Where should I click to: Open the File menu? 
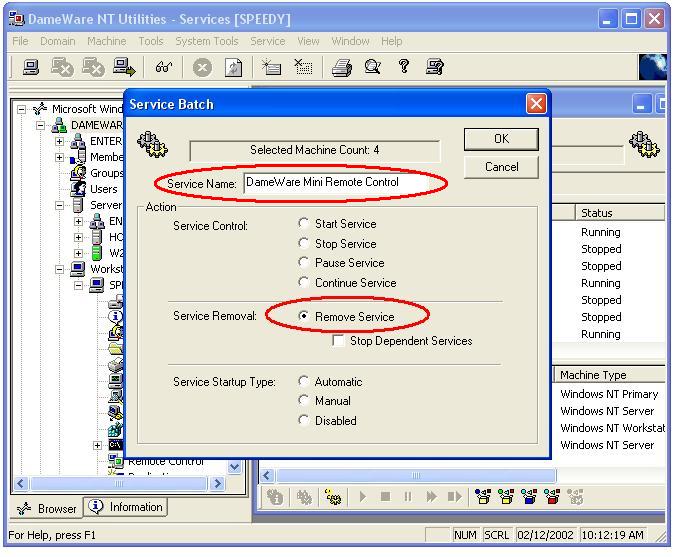pos(20,41)
